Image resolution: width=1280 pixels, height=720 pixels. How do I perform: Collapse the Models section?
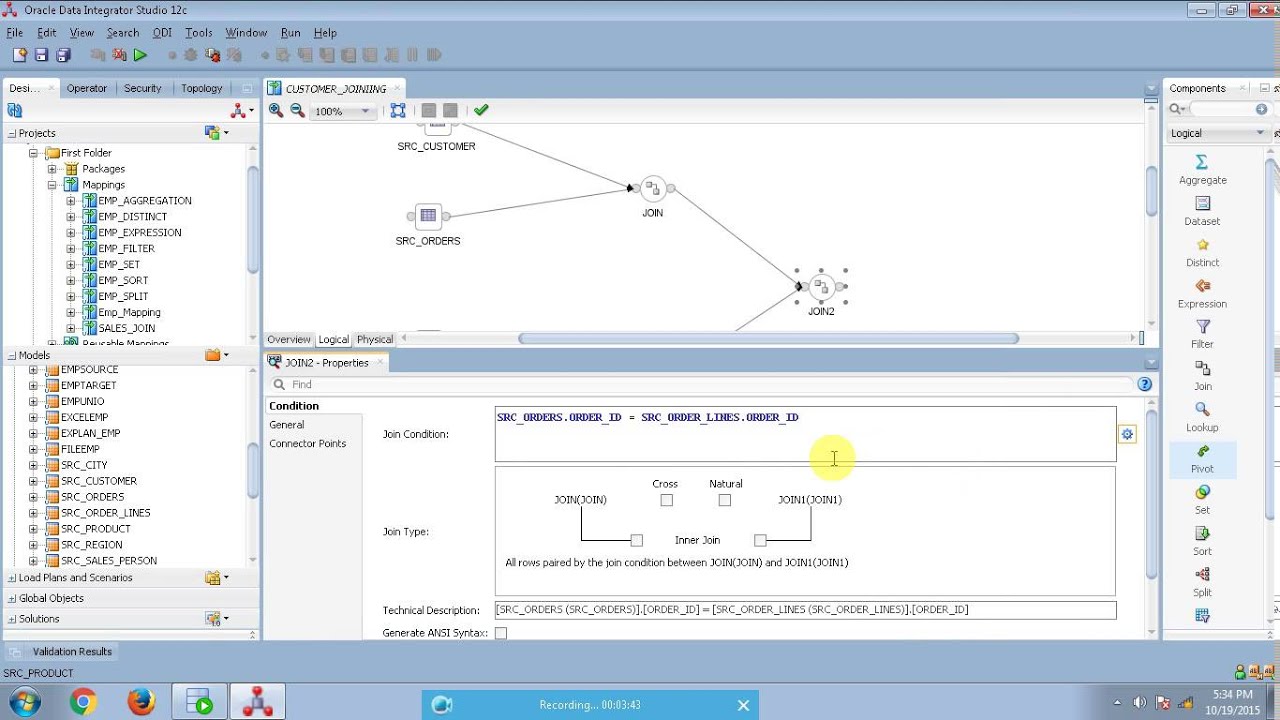pos(12,355)
